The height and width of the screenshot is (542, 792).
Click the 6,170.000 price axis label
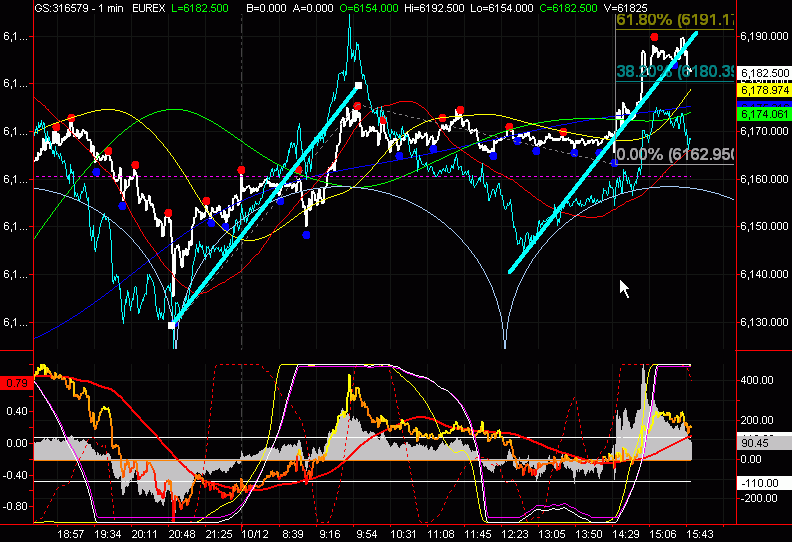(764, 131)
